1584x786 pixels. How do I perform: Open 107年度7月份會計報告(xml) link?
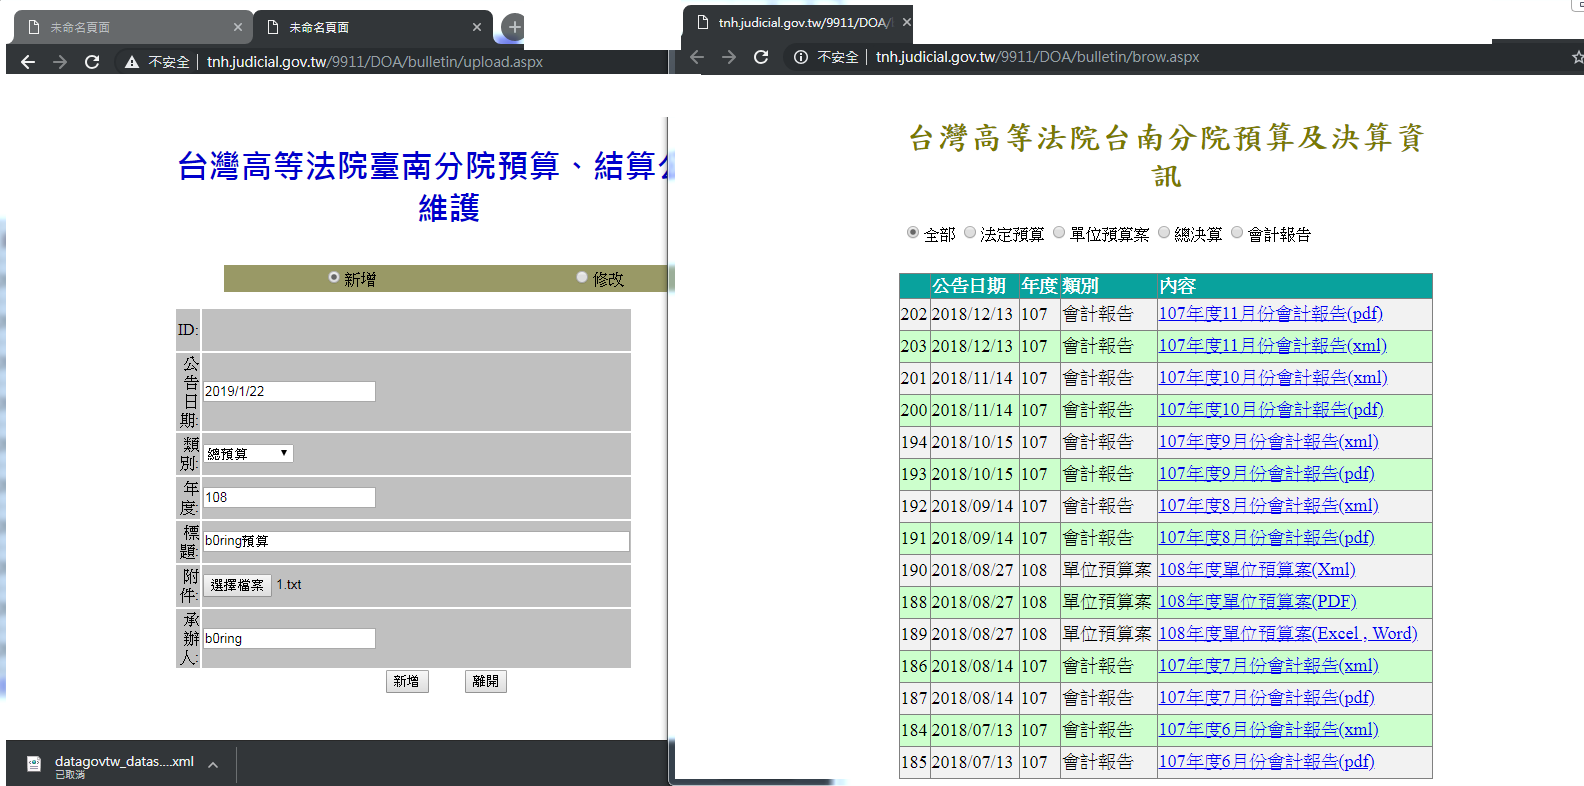tap(1268, 665)
